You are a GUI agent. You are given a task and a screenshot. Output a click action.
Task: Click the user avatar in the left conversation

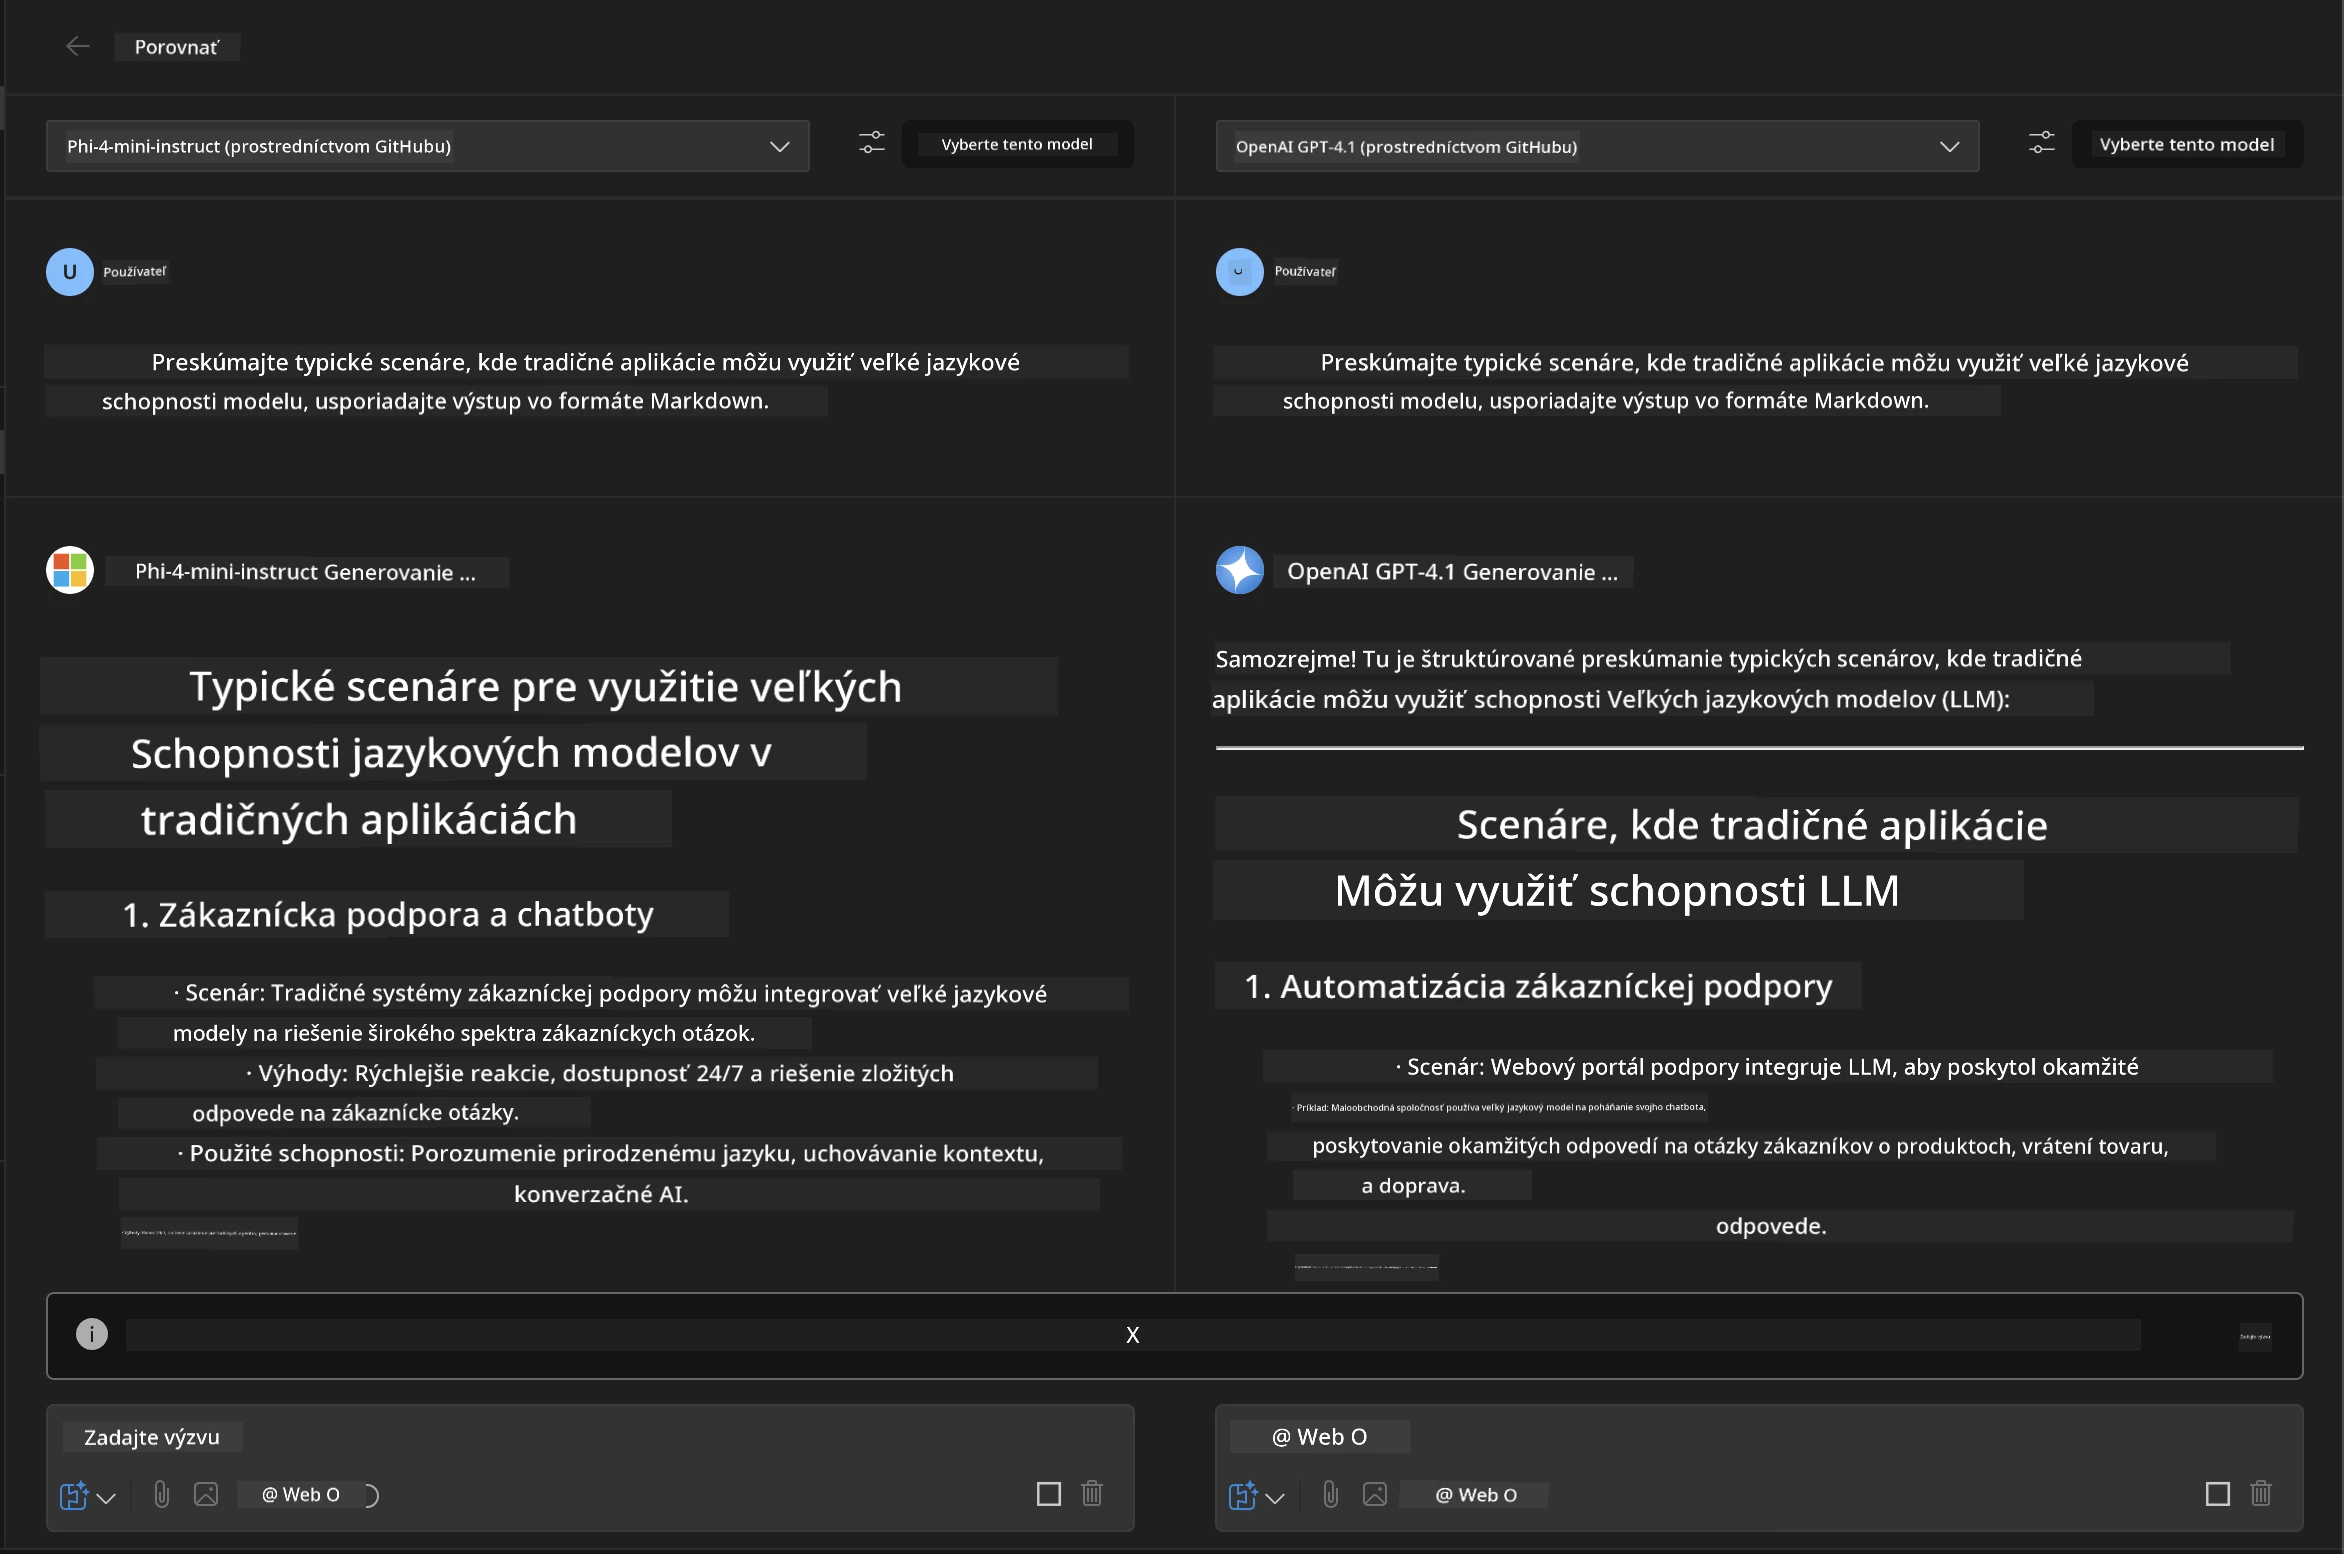(x=70, y=272)
